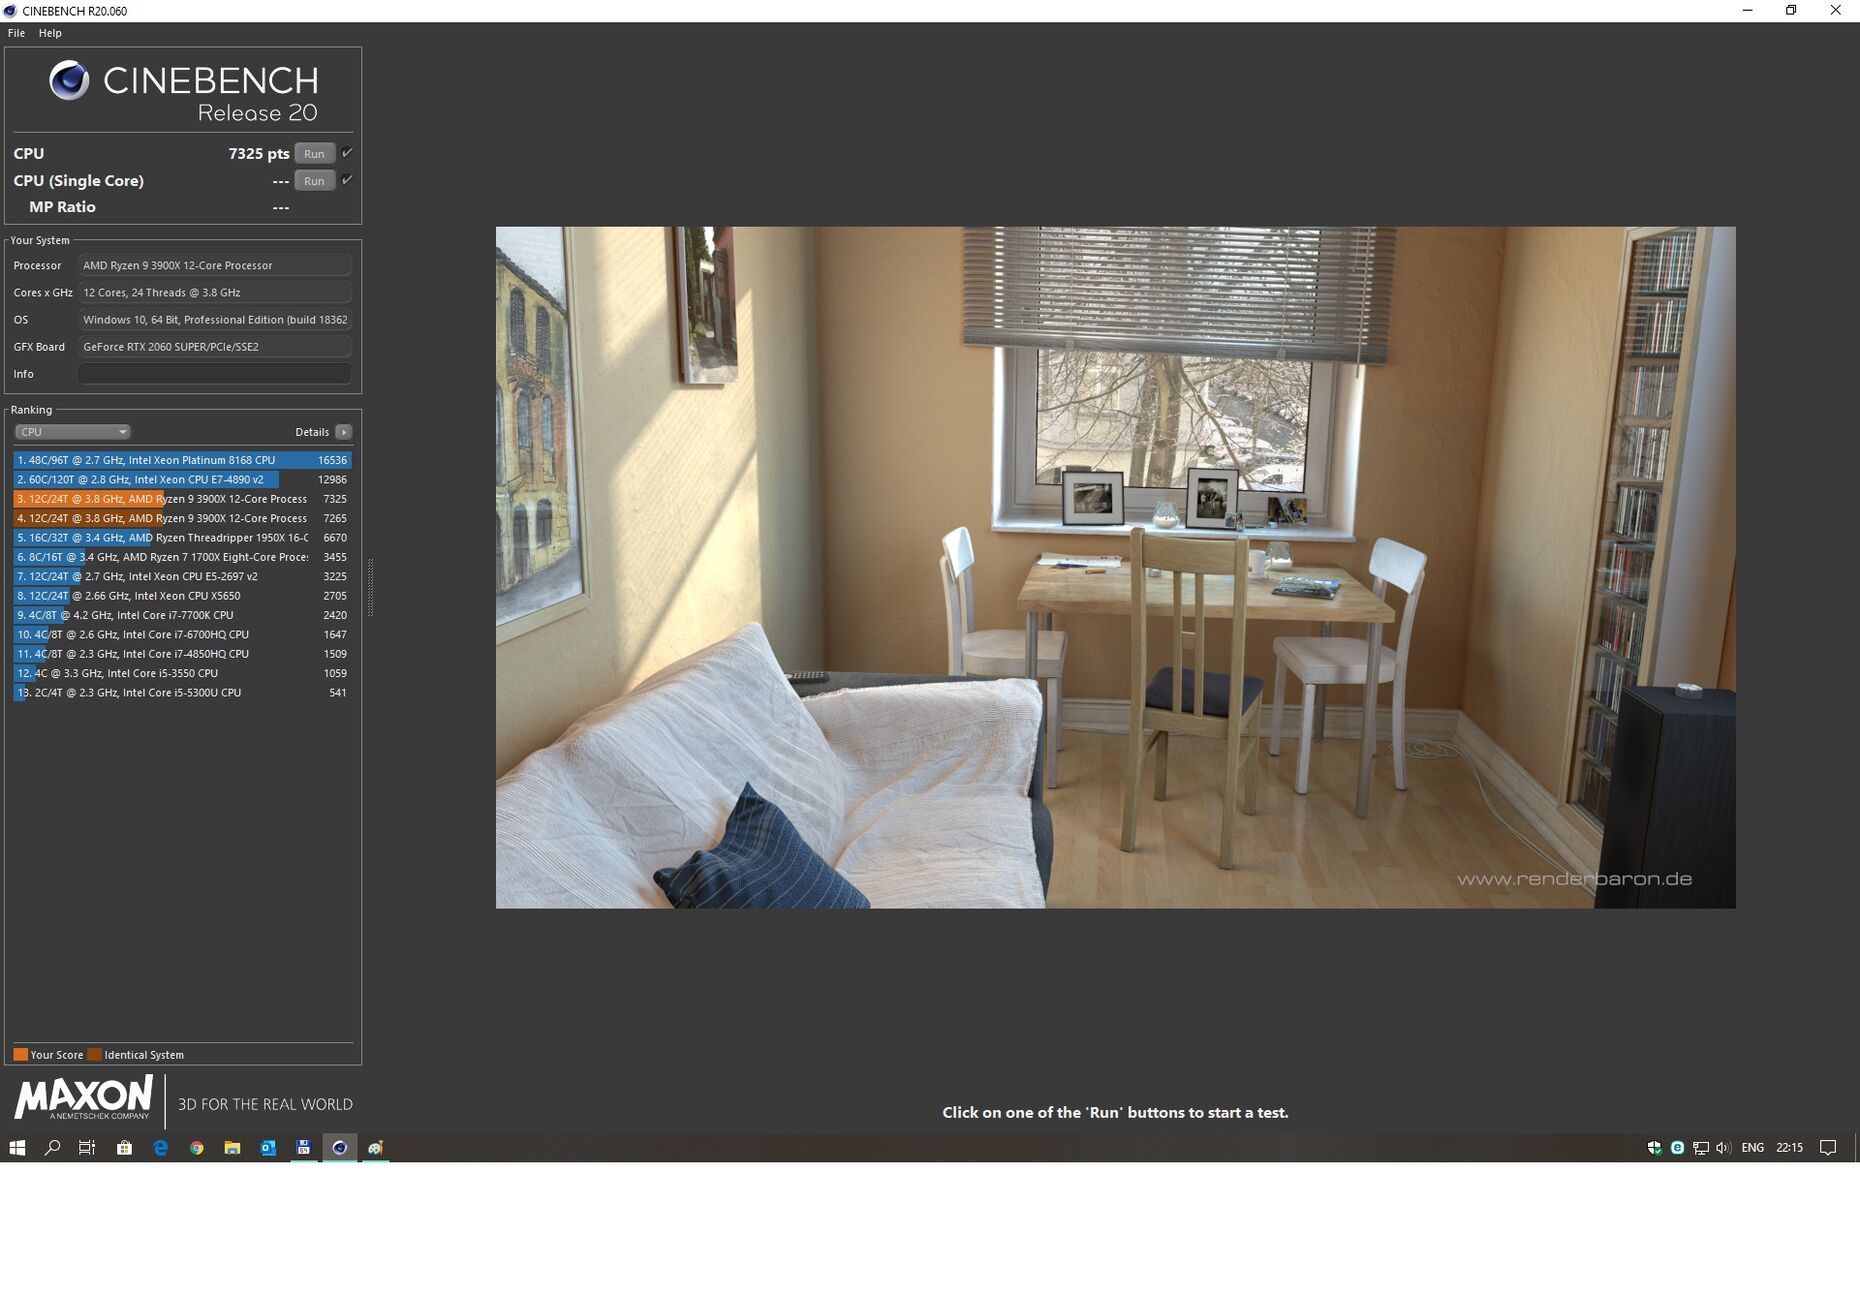Open Windows Security tray icon

(1654, 1147)
